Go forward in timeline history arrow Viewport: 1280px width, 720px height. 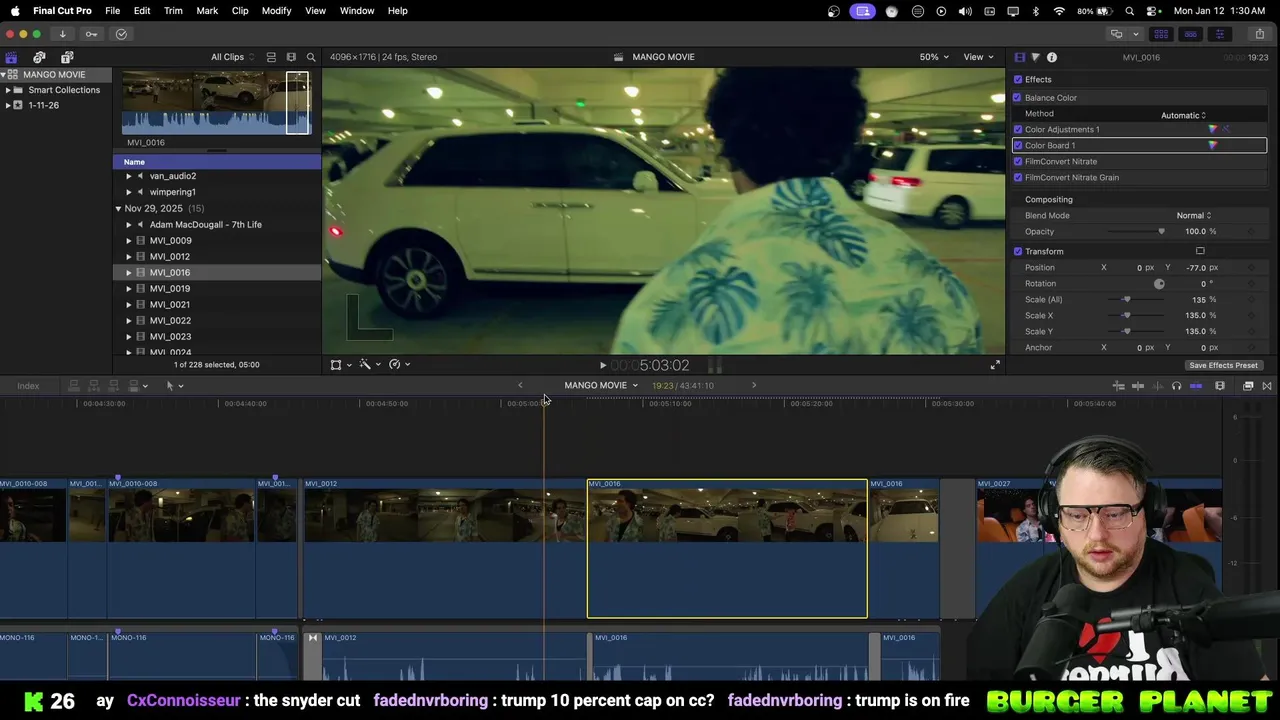click(x=754, y=385)
